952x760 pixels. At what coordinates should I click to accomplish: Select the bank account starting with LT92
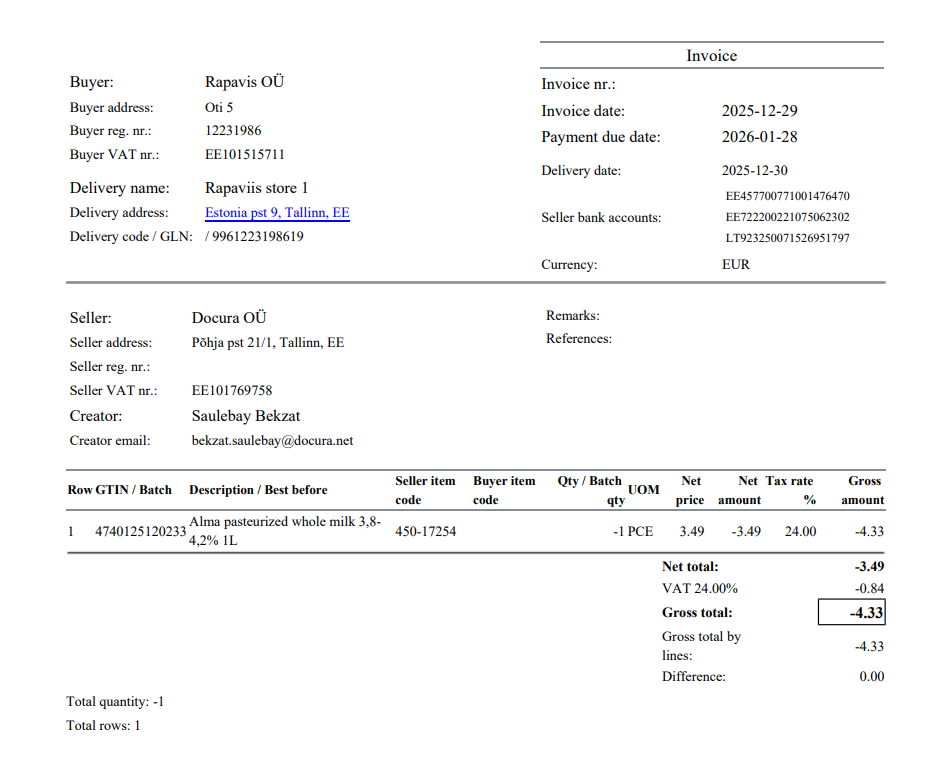[x=787, y=239]
